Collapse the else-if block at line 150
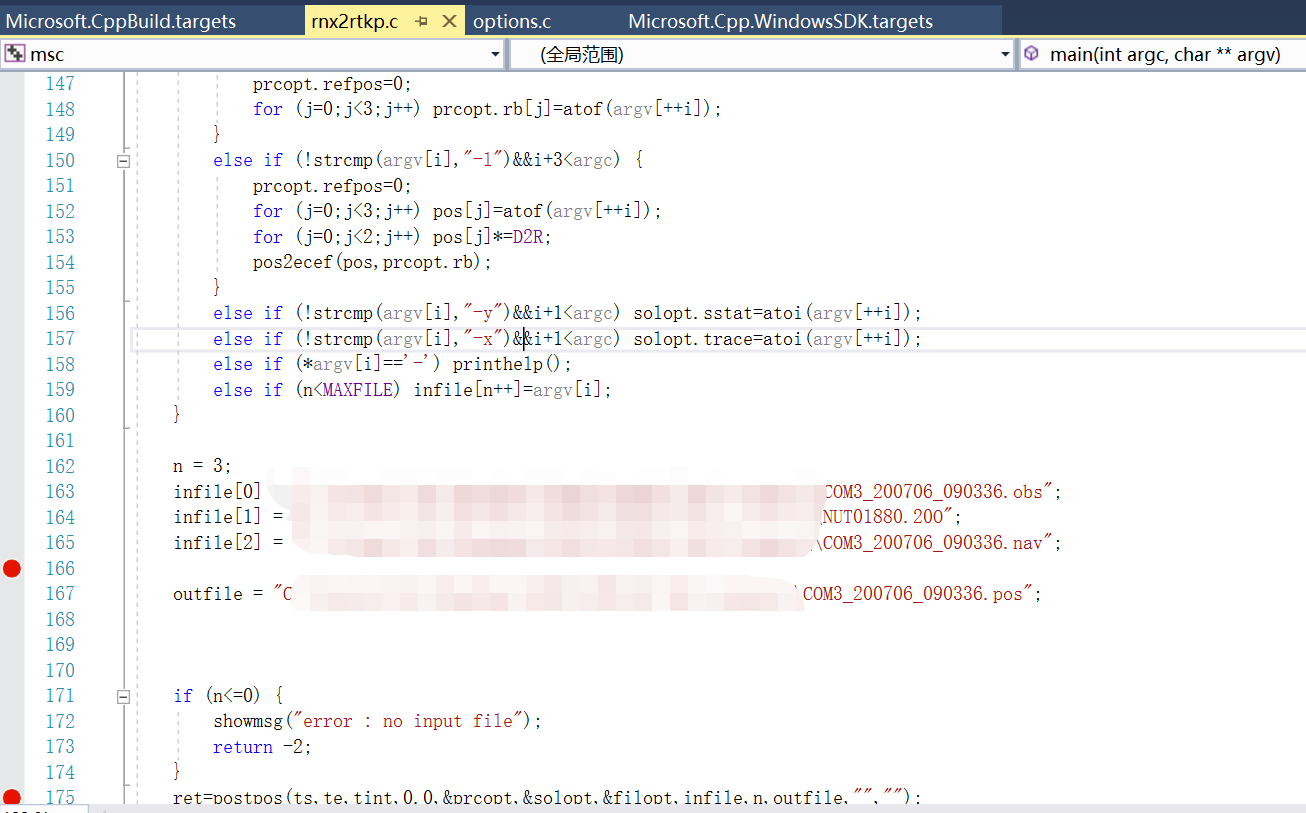Screen dimensions: 1306x813 [124, 160]
